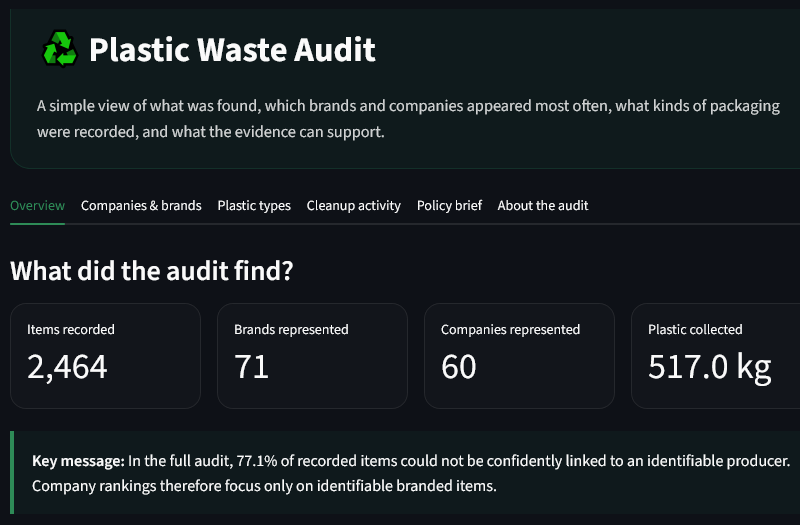Go to the Cleanup activity tab
800x525 pixels.
coord(354,206)
